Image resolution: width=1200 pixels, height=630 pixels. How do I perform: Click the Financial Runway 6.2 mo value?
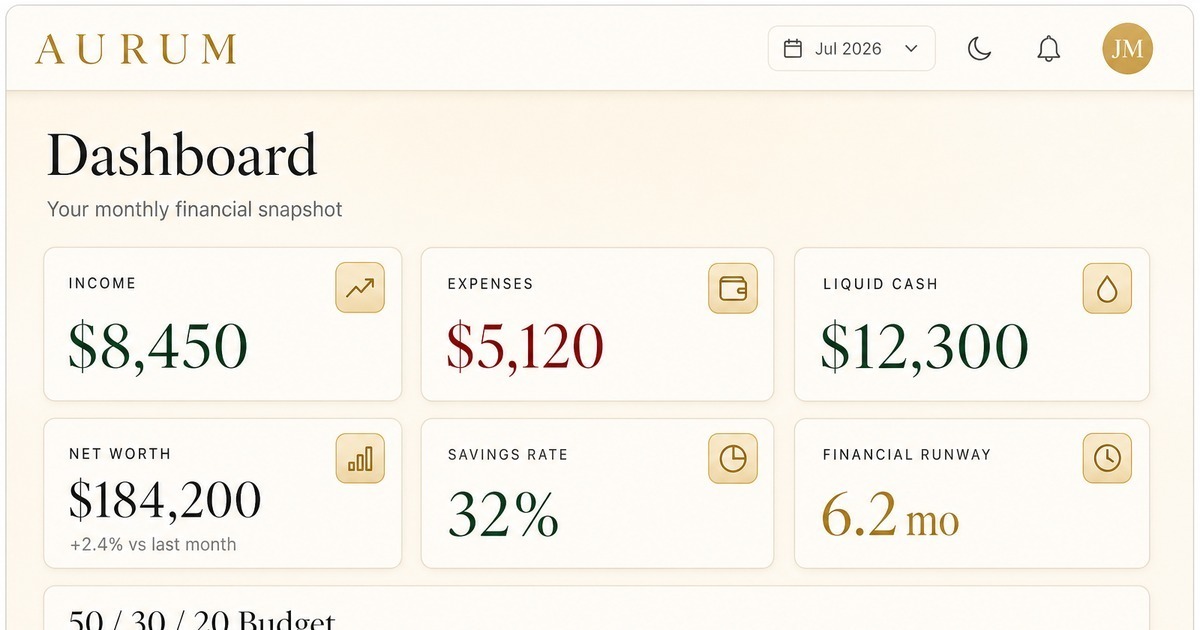click(890, 513)
